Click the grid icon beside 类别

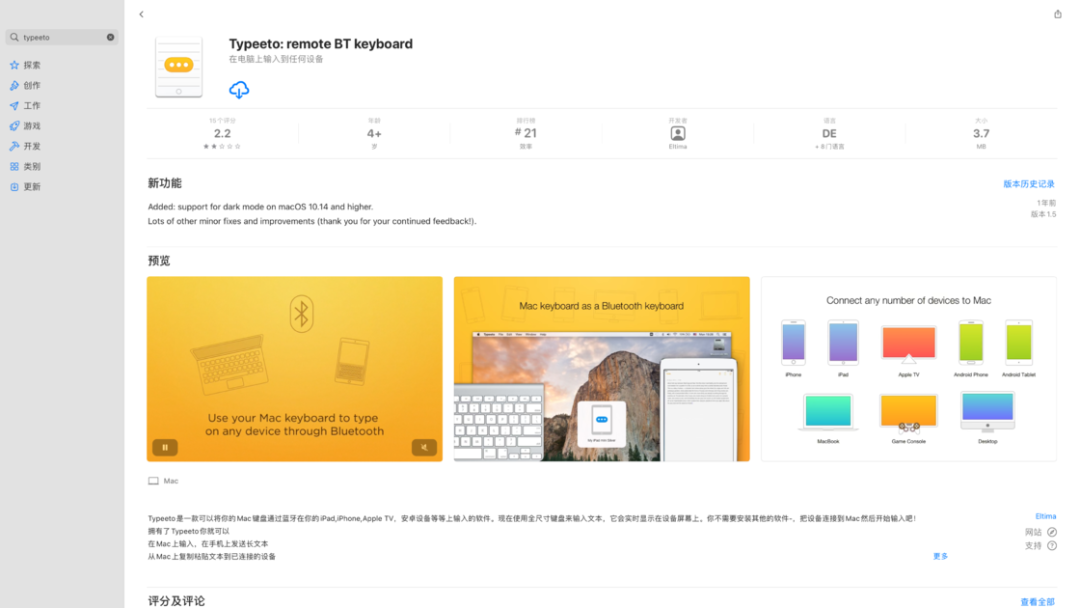point(14,167)
